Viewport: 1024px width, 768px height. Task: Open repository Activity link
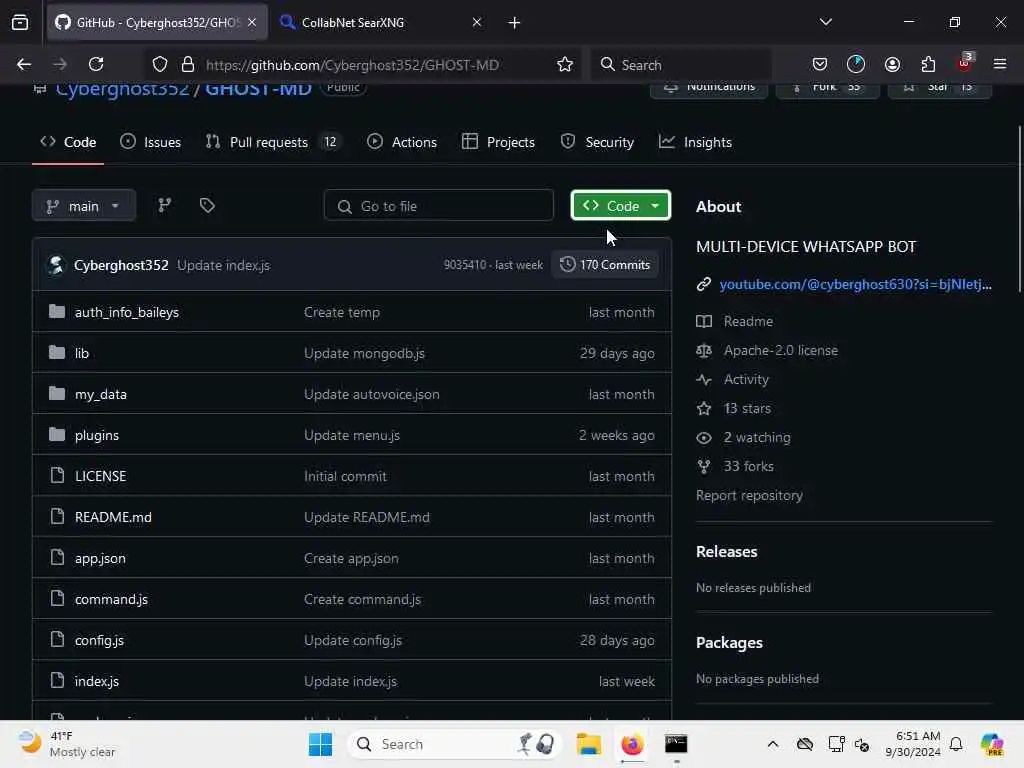point(746,379)
